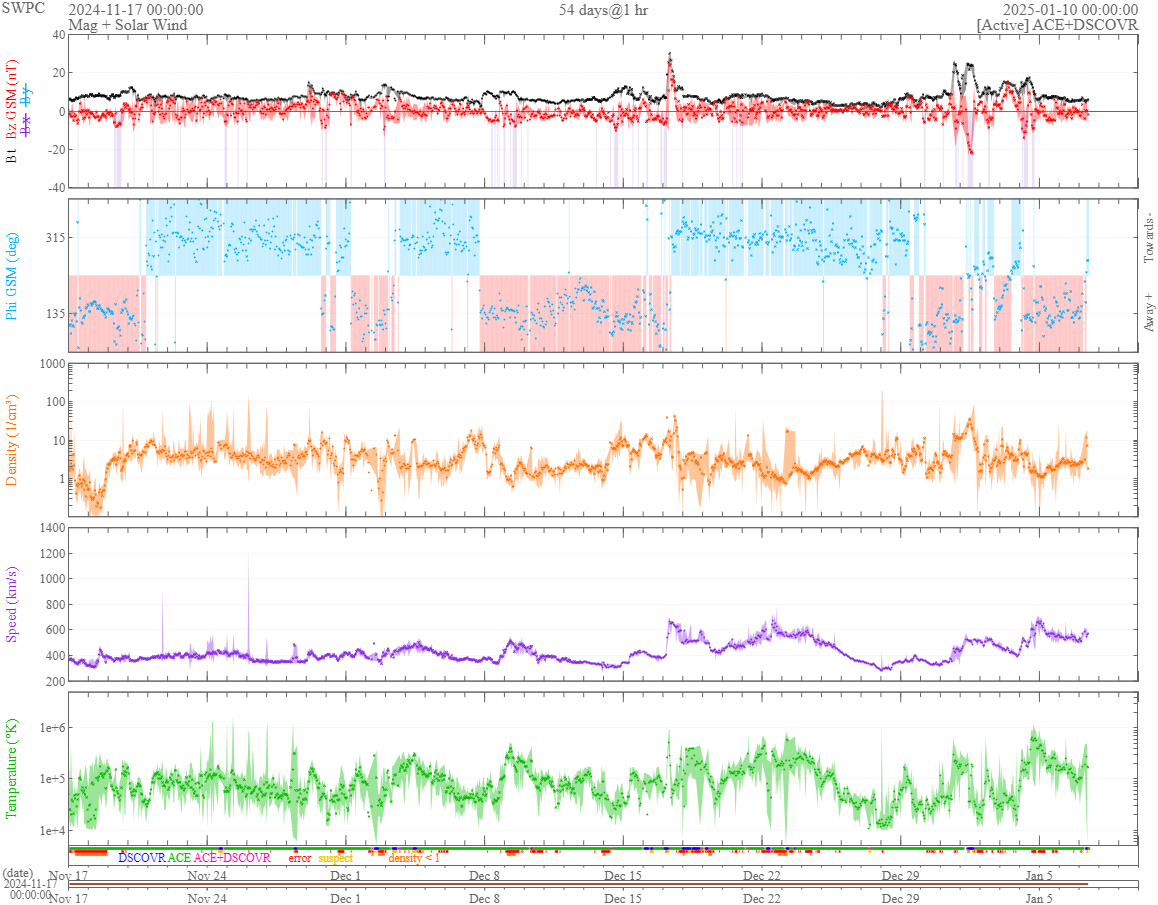Click the '1e+4' tick on the temperature axis

click(x=53, y=830)
